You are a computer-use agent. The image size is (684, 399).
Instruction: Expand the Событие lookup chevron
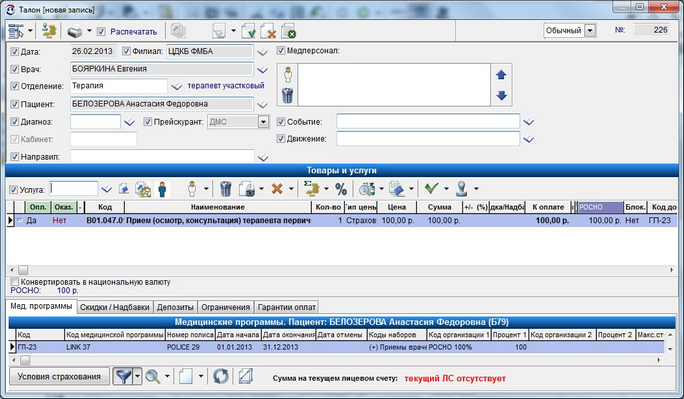pos(529,122)
